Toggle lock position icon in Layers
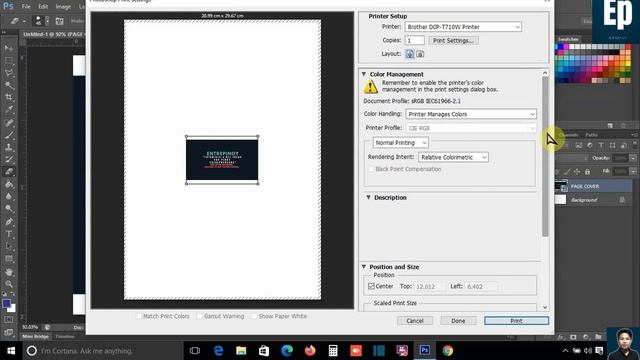This screenshot has height=360, width=640. coord(577,171)
